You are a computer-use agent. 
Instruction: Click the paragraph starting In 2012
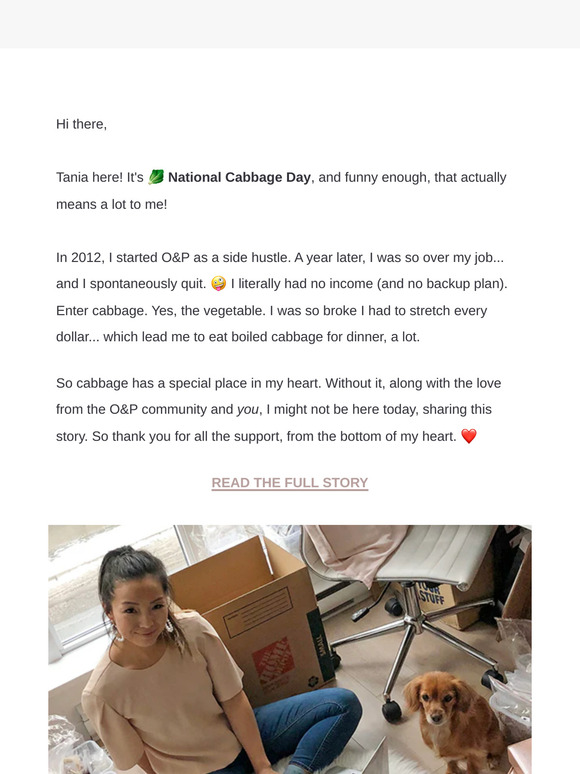coord(282,297)
